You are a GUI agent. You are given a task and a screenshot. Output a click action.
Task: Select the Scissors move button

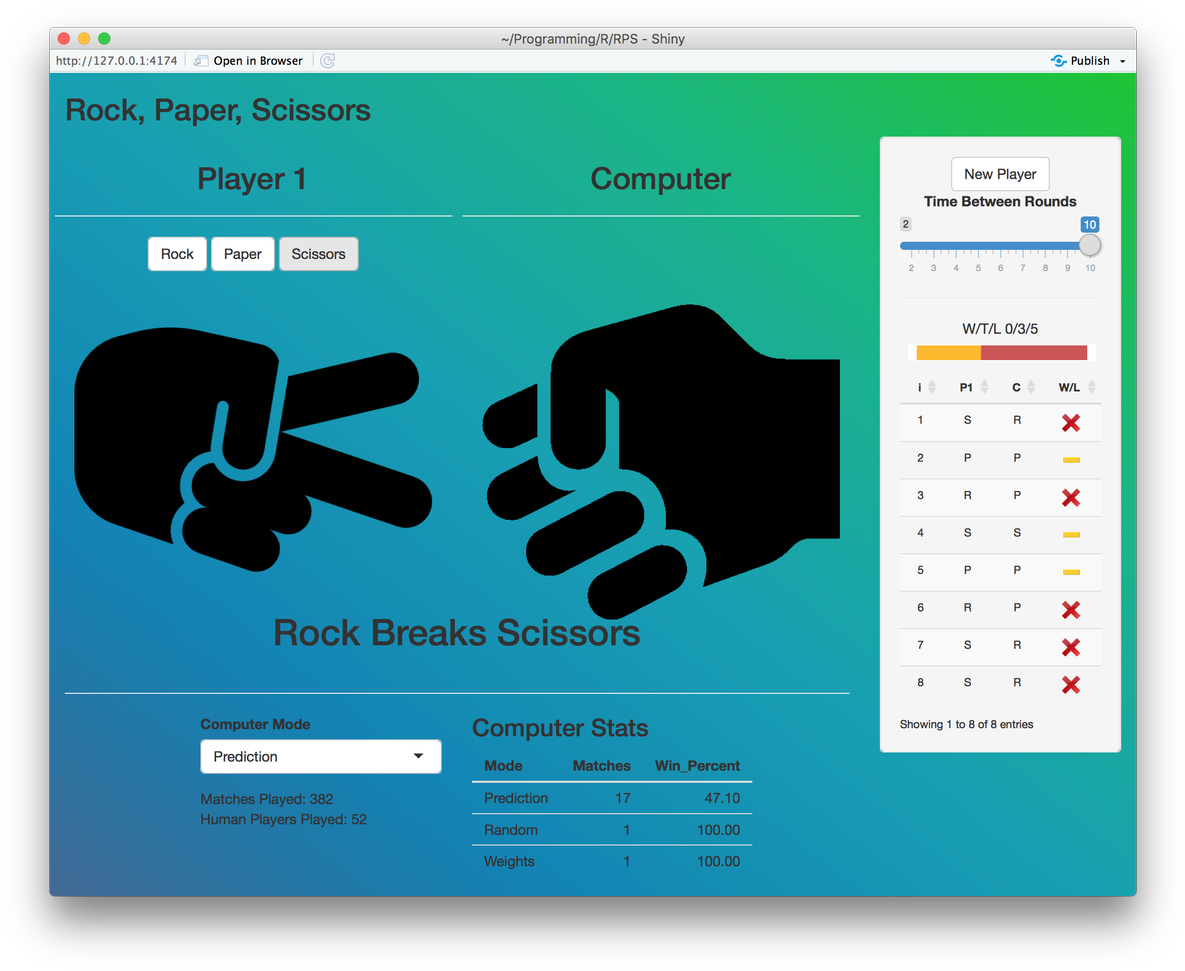point(318,254)
